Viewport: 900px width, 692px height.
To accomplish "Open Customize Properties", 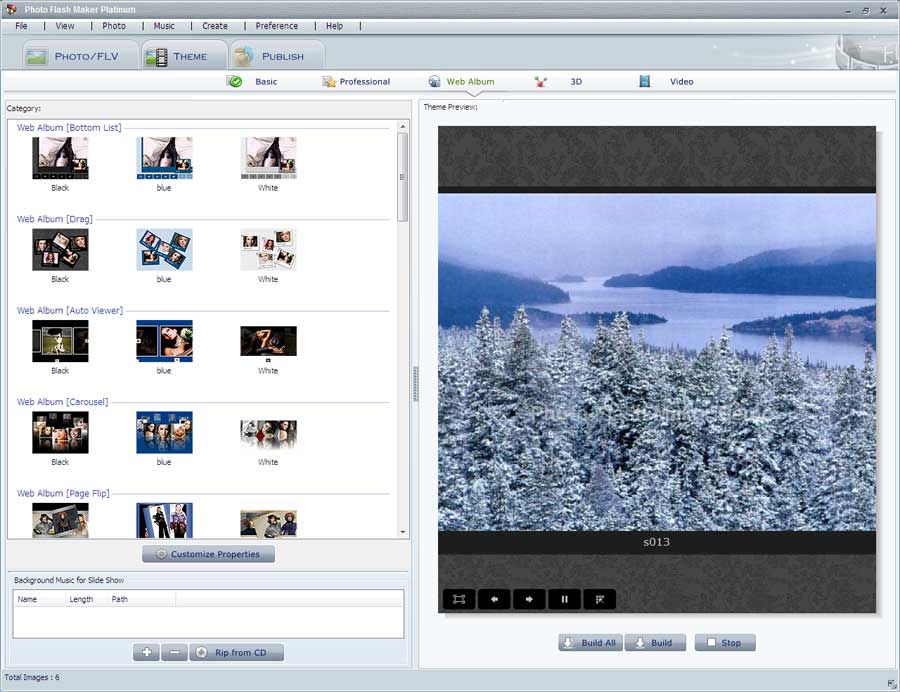I will coord(208,553).
